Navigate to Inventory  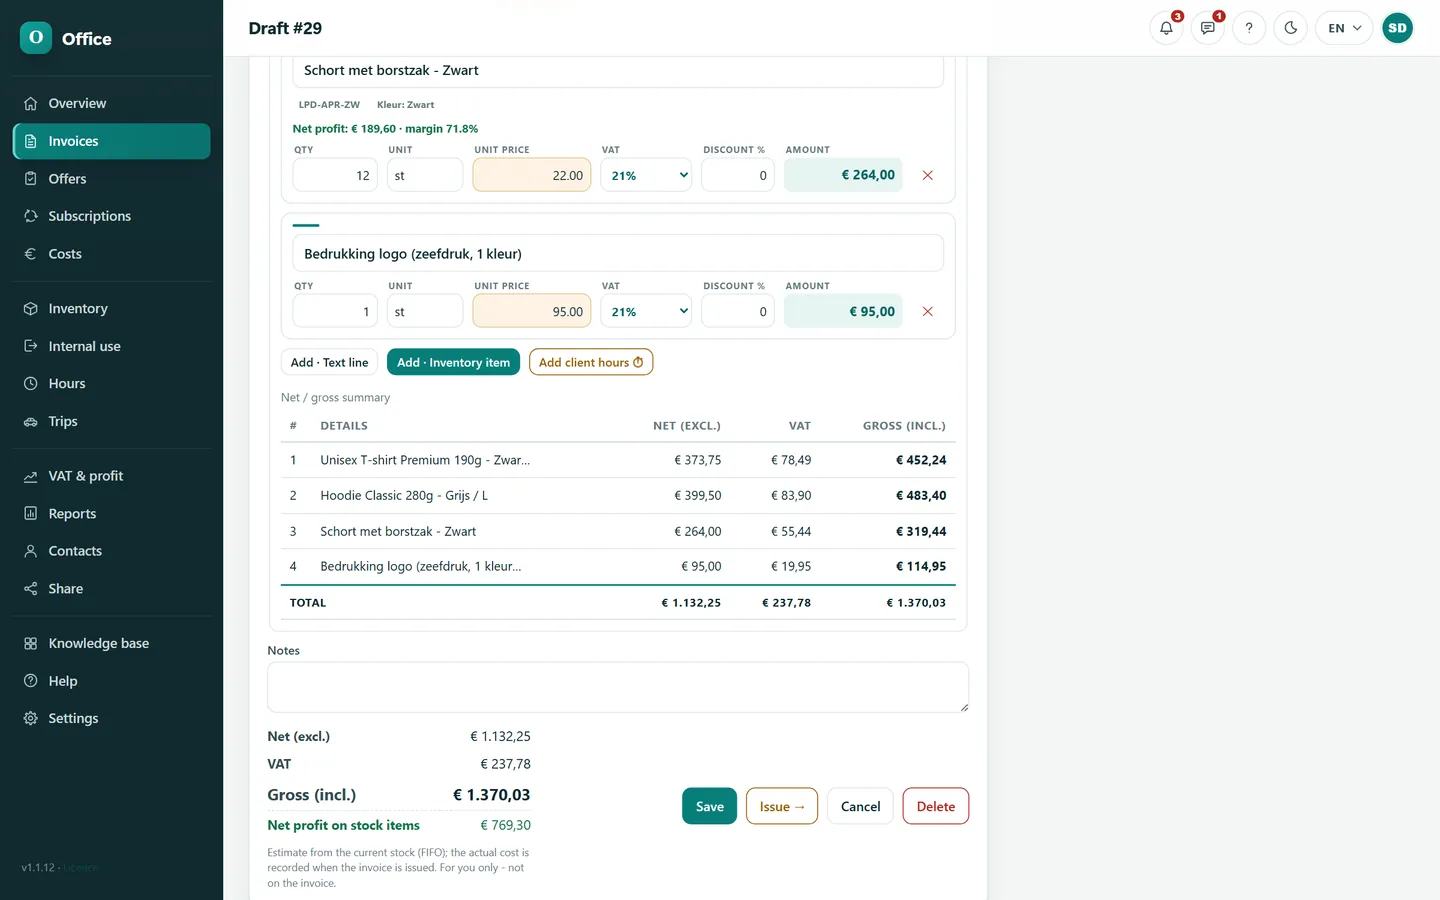(x=111, y=308)
